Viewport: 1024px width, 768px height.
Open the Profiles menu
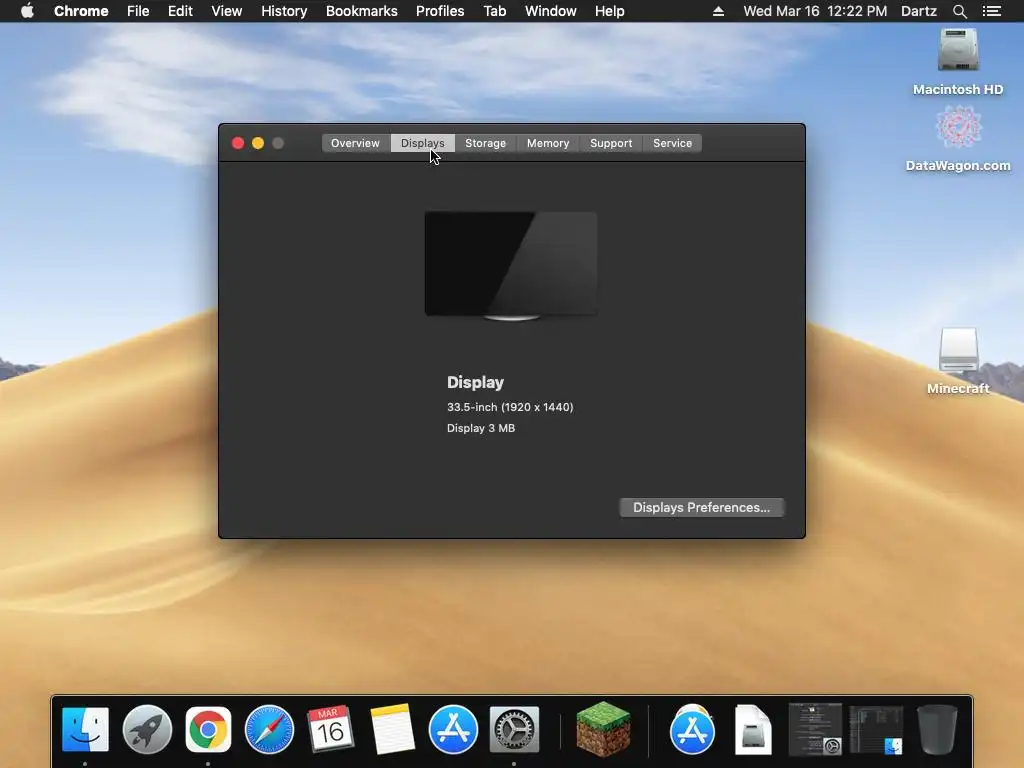point(440,11)
